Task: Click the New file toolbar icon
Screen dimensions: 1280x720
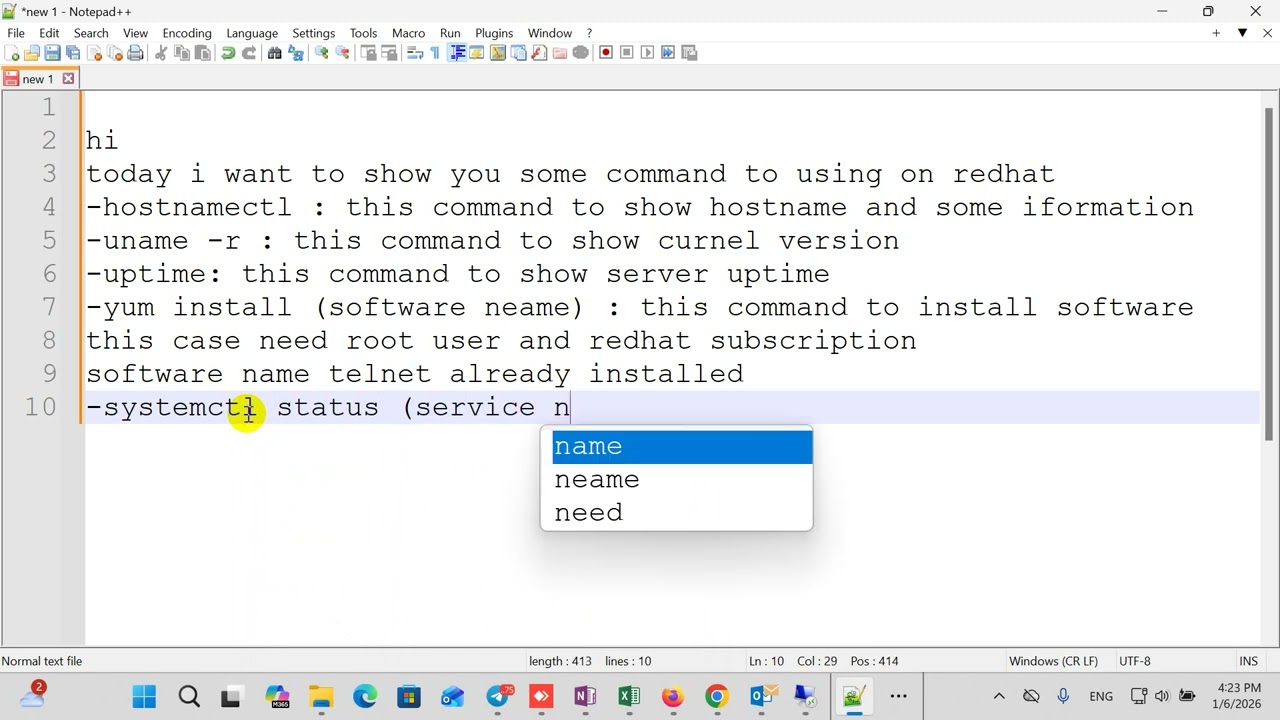Action: click(12, 53)
